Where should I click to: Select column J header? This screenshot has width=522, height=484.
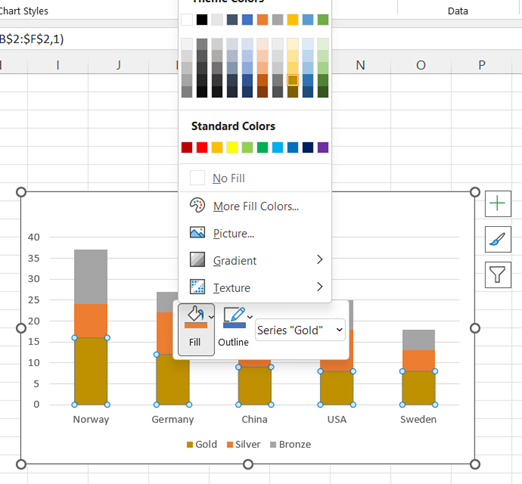[118, 65]
